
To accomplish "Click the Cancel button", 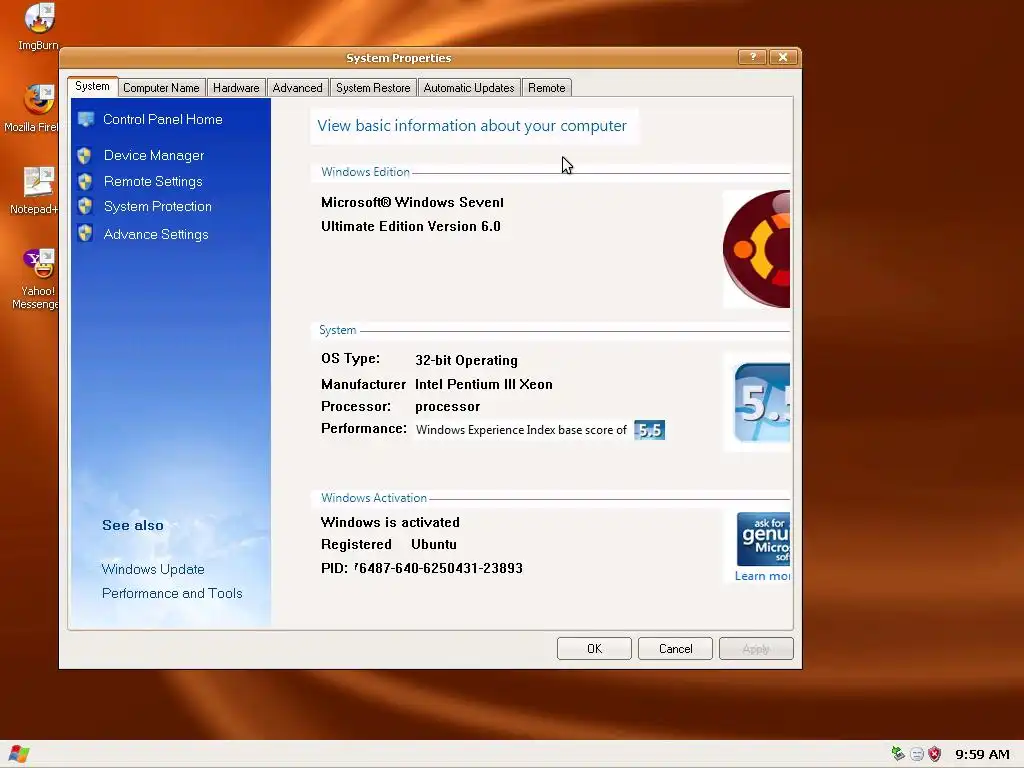I will click(x=675, y=648).
